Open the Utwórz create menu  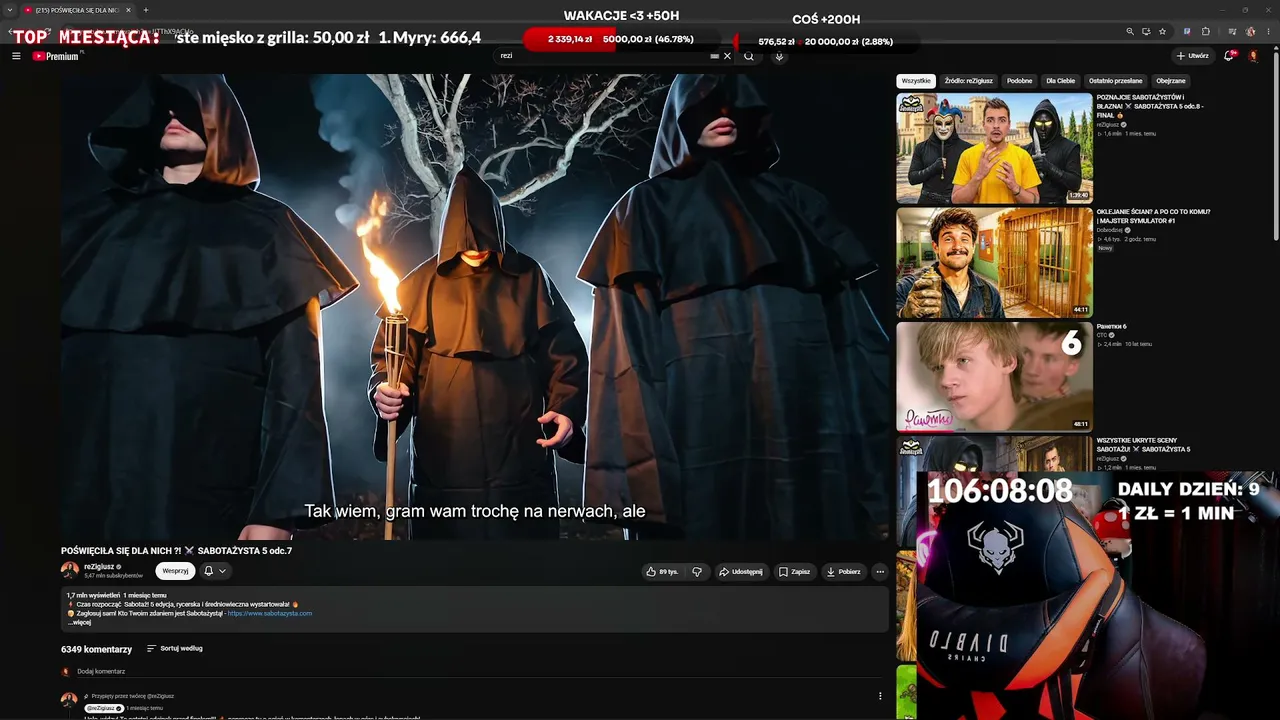point(1192,56)
